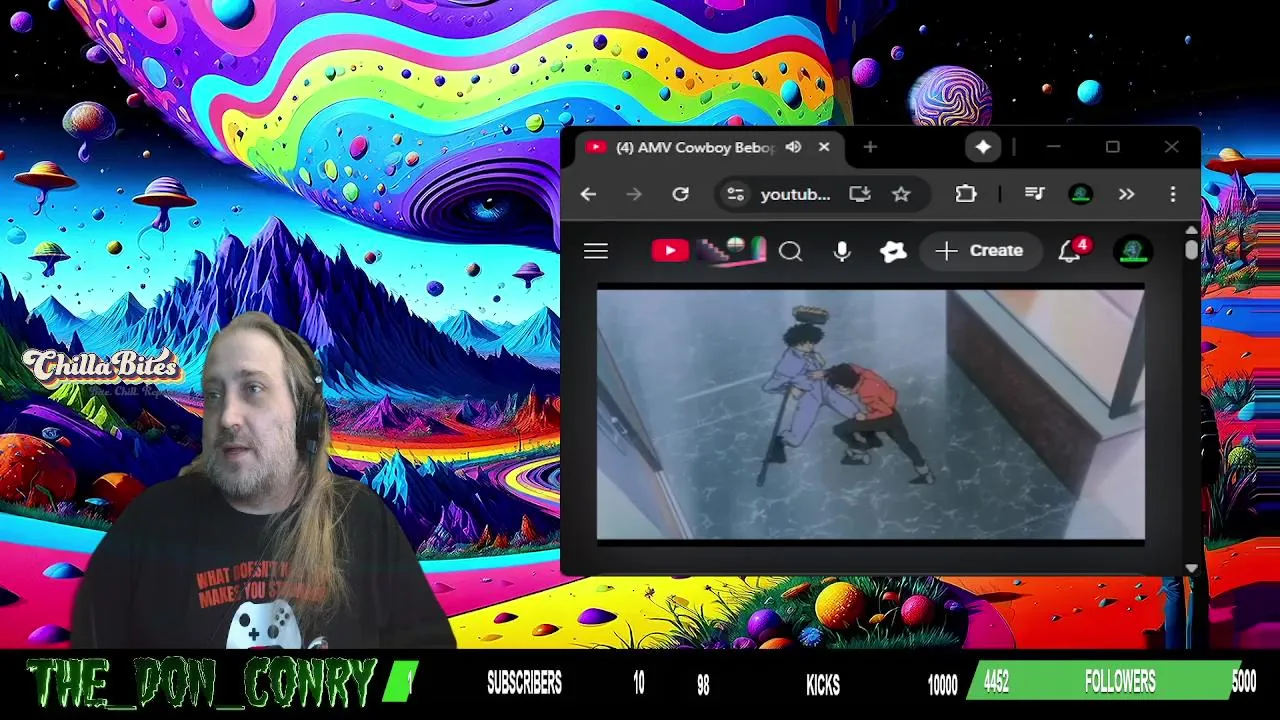The image size is (1280, 720).
Task: Click the Create button
Action: click(979, 251)
